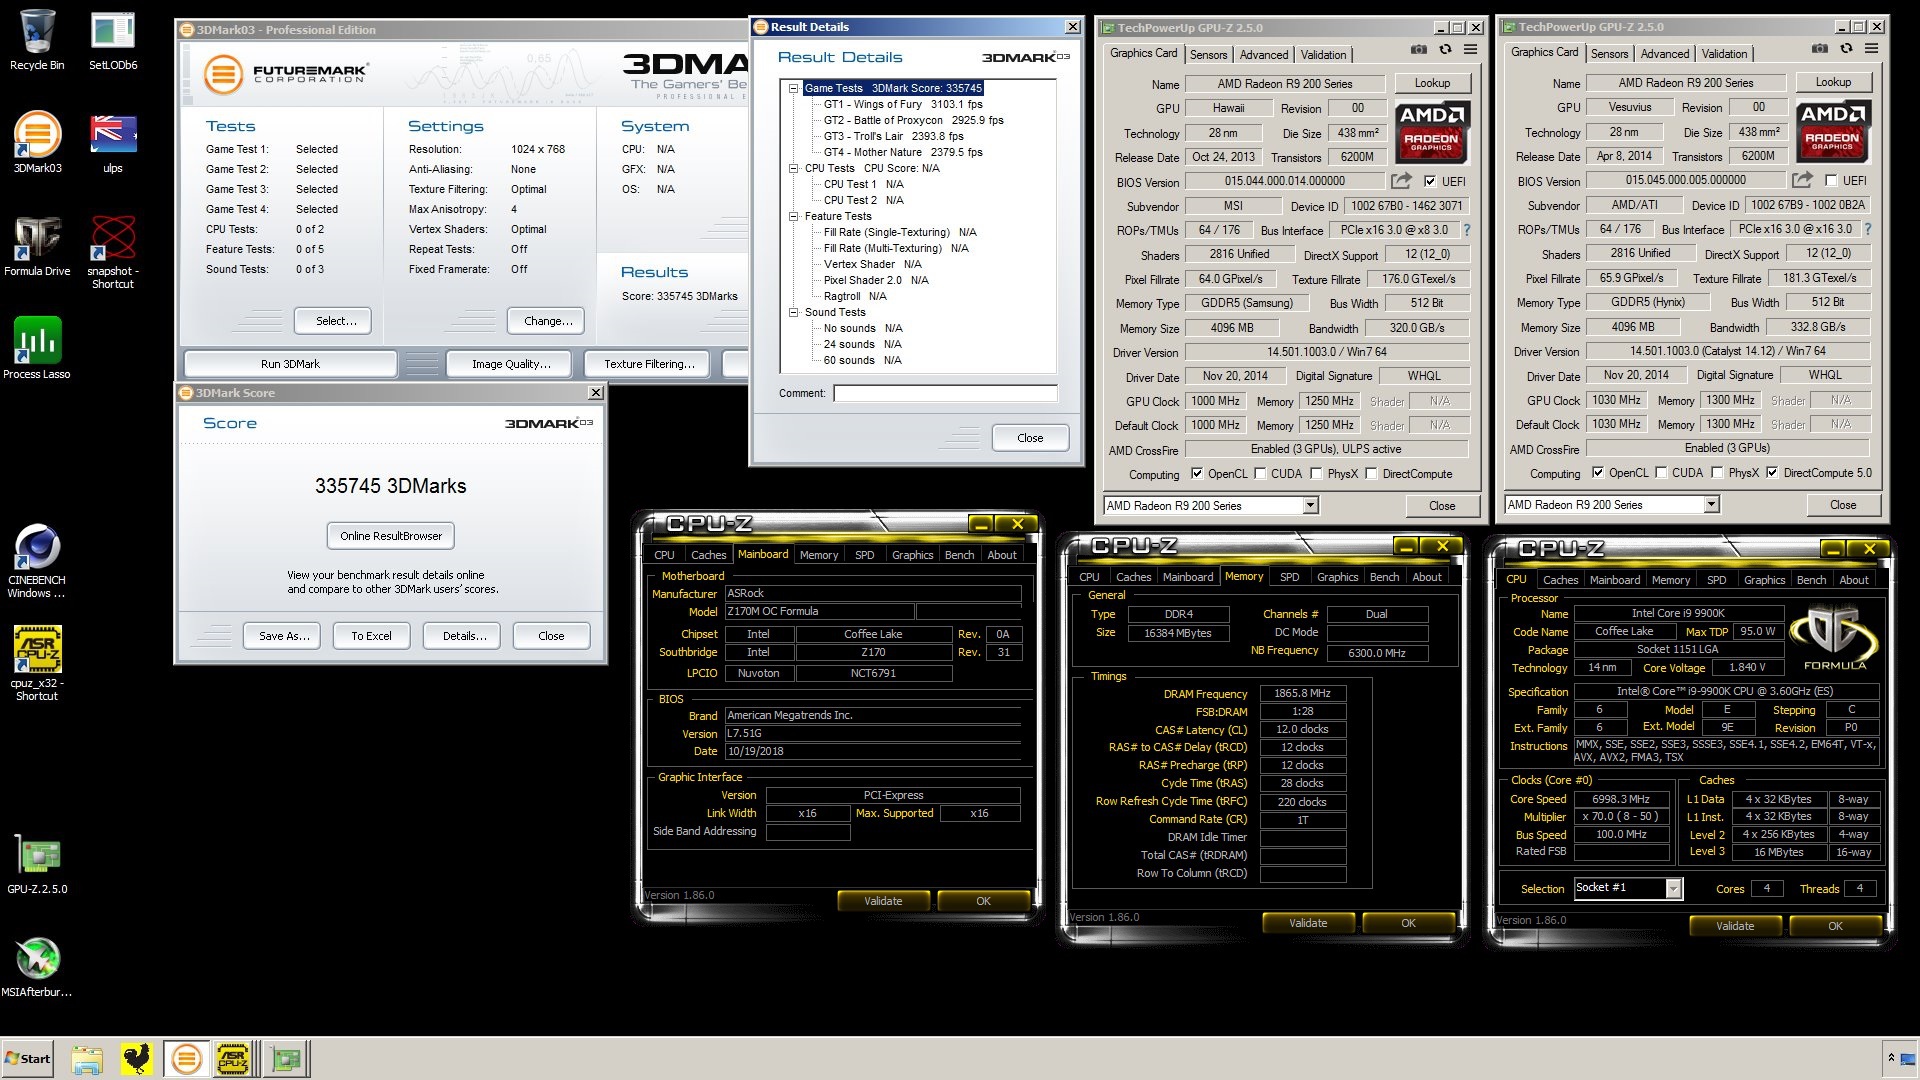Toggle CUDA checkbox in Vesuvius GPU-Z window
The image size is (1920, 1080).
coord(1661,473)
